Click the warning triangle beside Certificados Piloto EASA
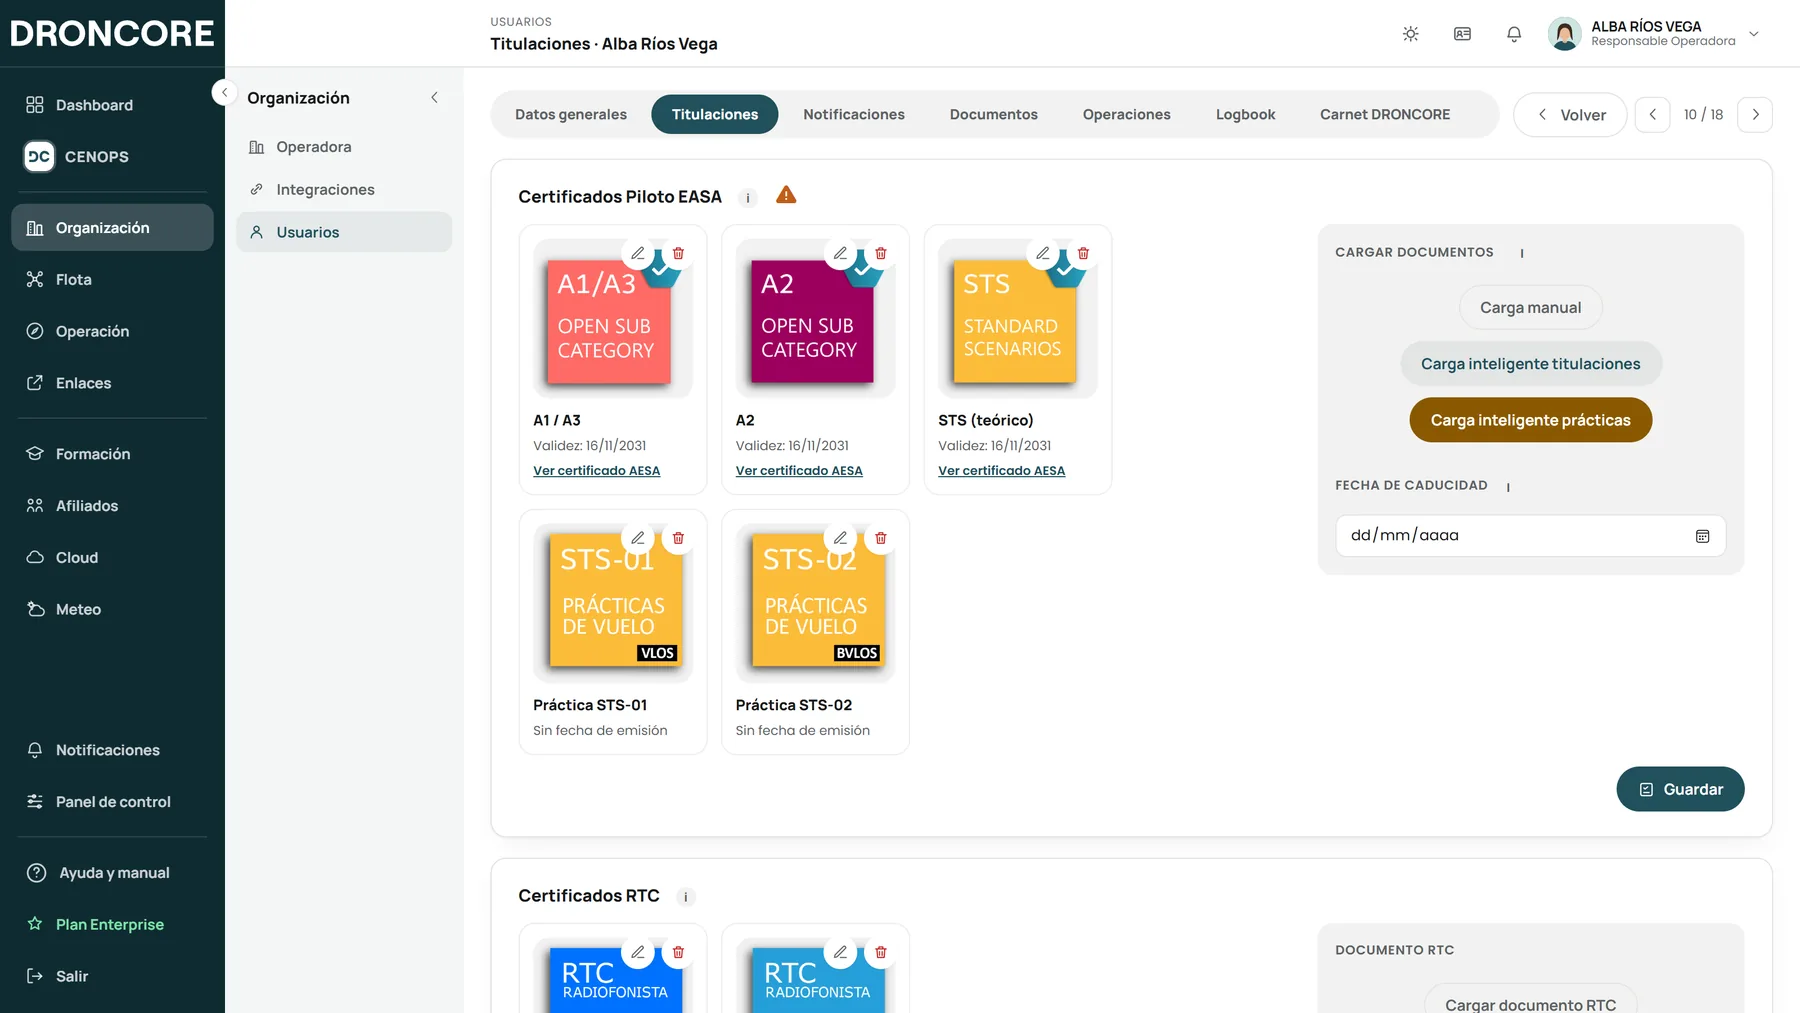Screen dimensions: 1800x1013 click(786, 195)
